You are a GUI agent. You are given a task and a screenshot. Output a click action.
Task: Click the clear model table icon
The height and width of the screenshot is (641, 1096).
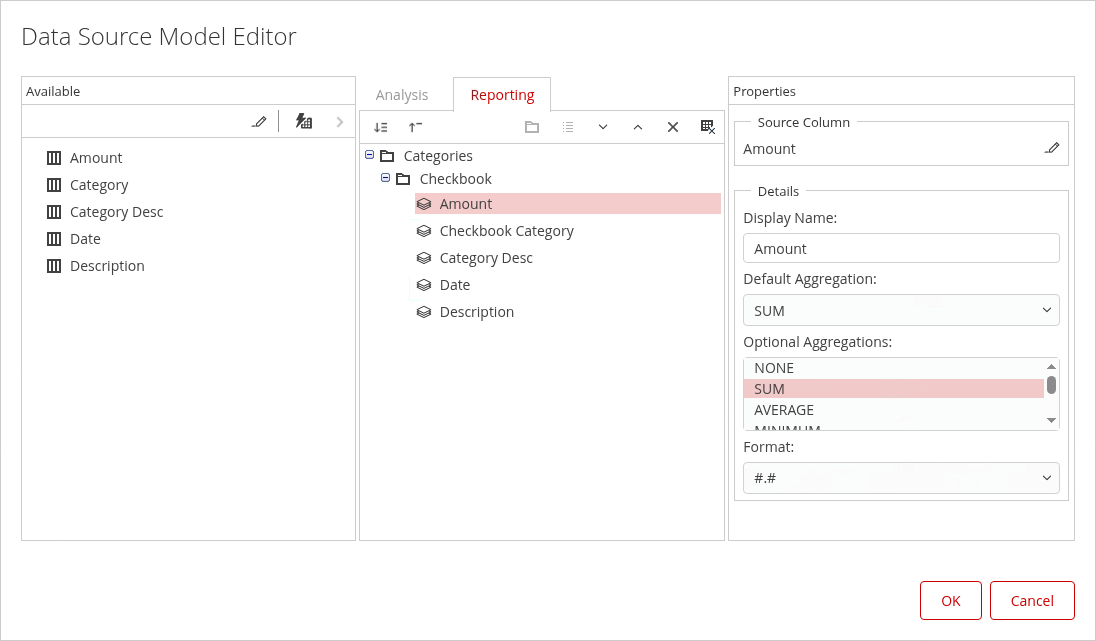(x=708, y=127)
